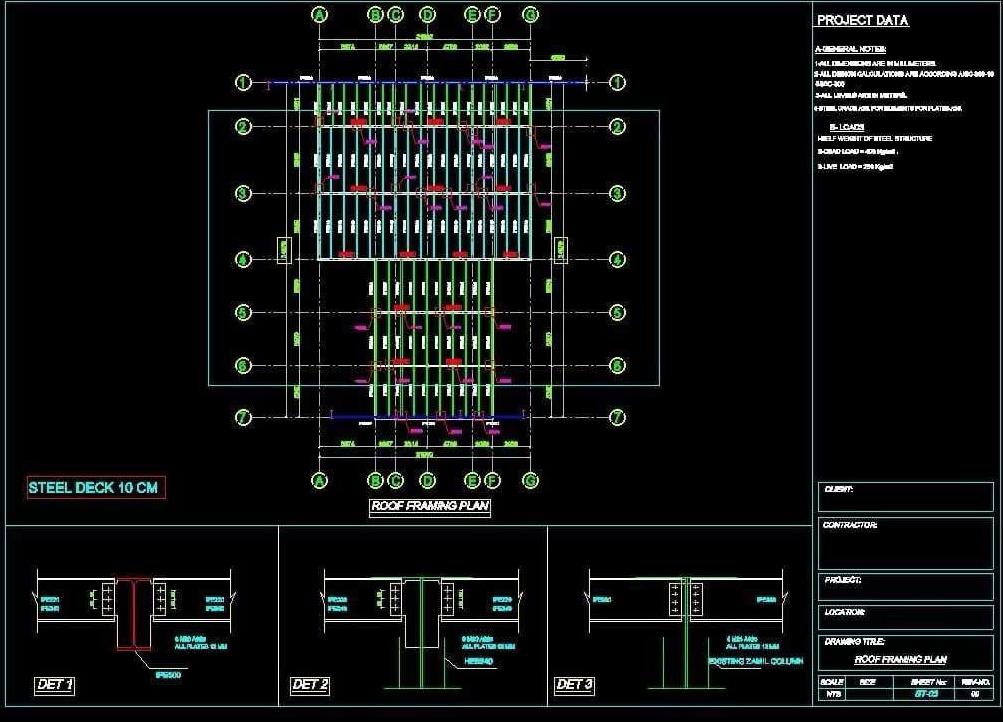Image resolution: width=1003 pixels, height=722 pixels.
Task: Click the 'DET 1' detail label
Action: click(x=54, y=685)
